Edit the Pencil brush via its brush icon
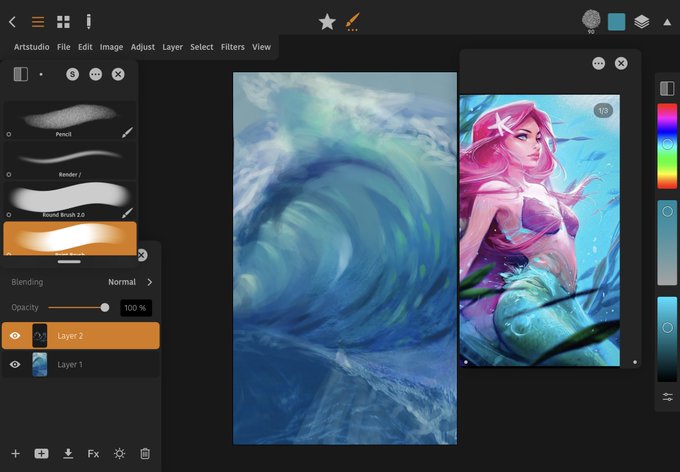This screenshot has width=680, height=472. tap(127, 132)
